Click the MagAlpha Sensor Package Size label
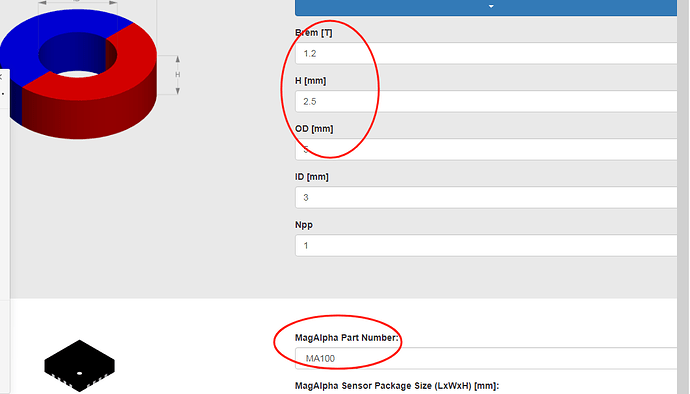The height and width of the screenshot is (394, 690). pos(397,386)
